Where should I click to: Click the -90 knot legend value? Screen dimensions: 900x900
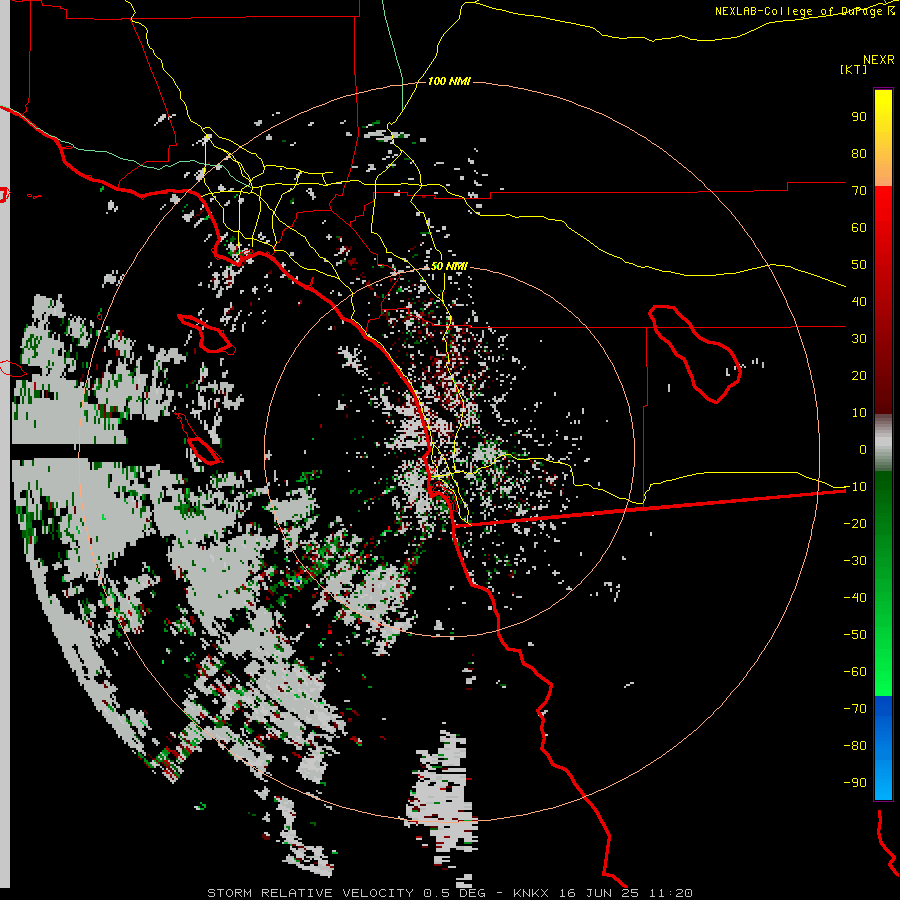pyautogui.click(x=855, y=782)
